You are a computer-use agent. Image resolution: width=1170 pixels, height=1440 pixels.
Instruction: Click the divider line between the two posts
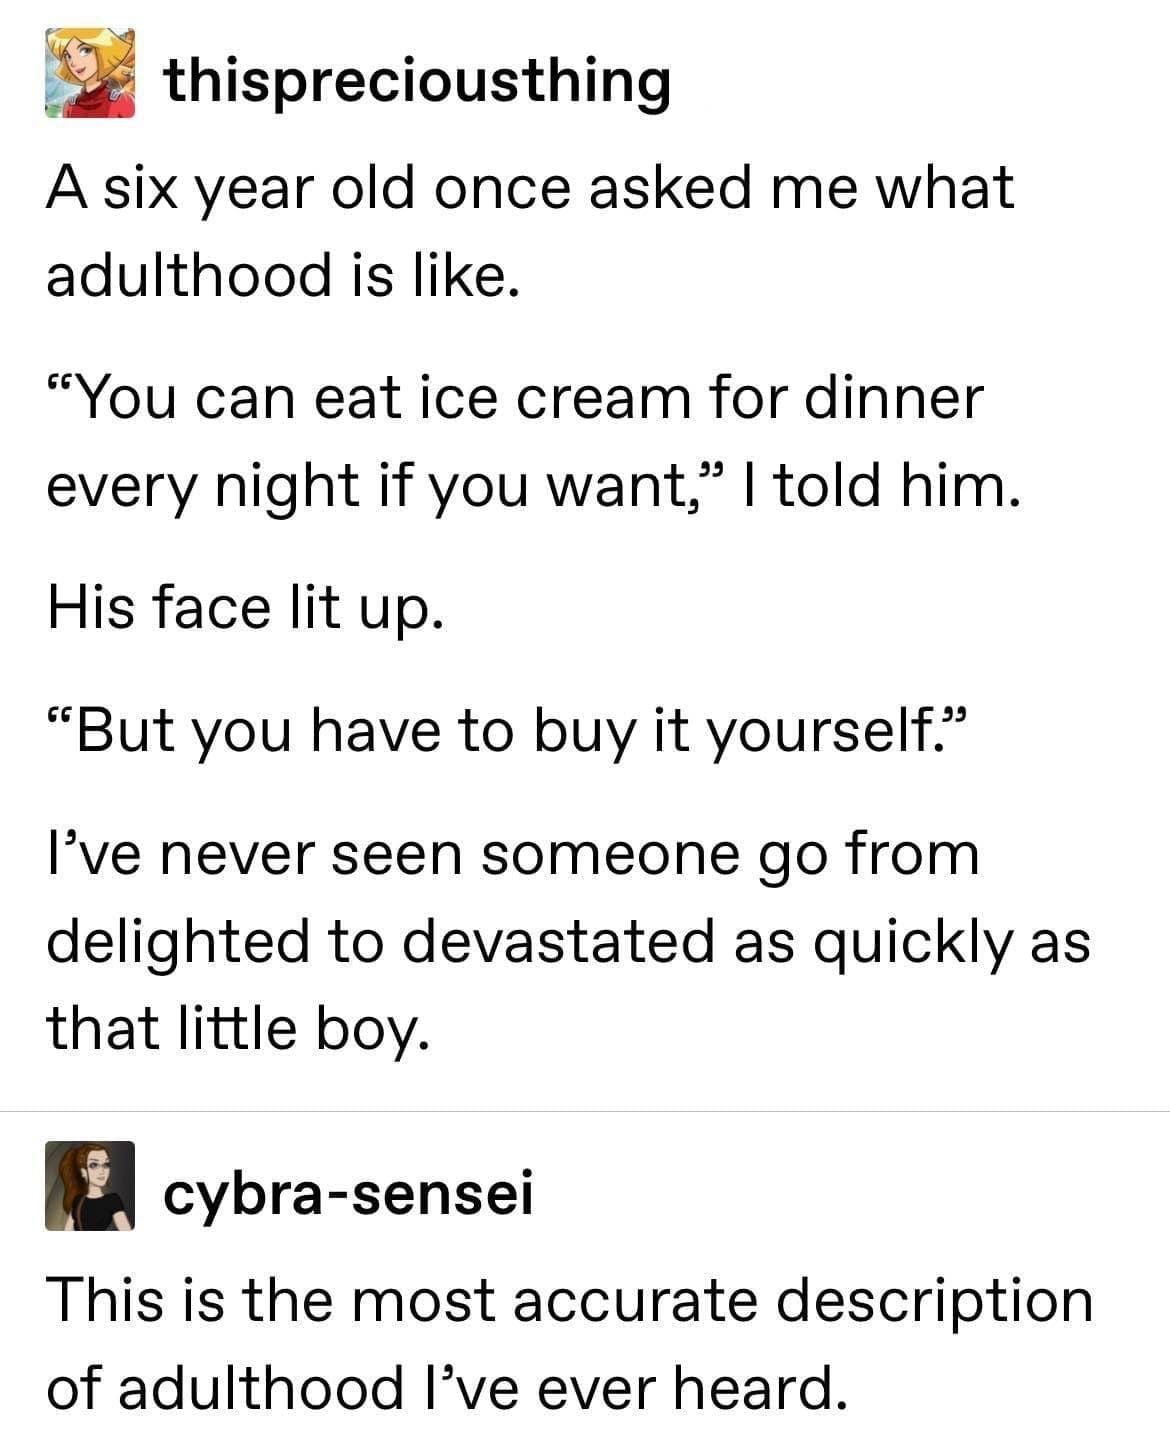pyautogui.click(x=585, y=1111)
